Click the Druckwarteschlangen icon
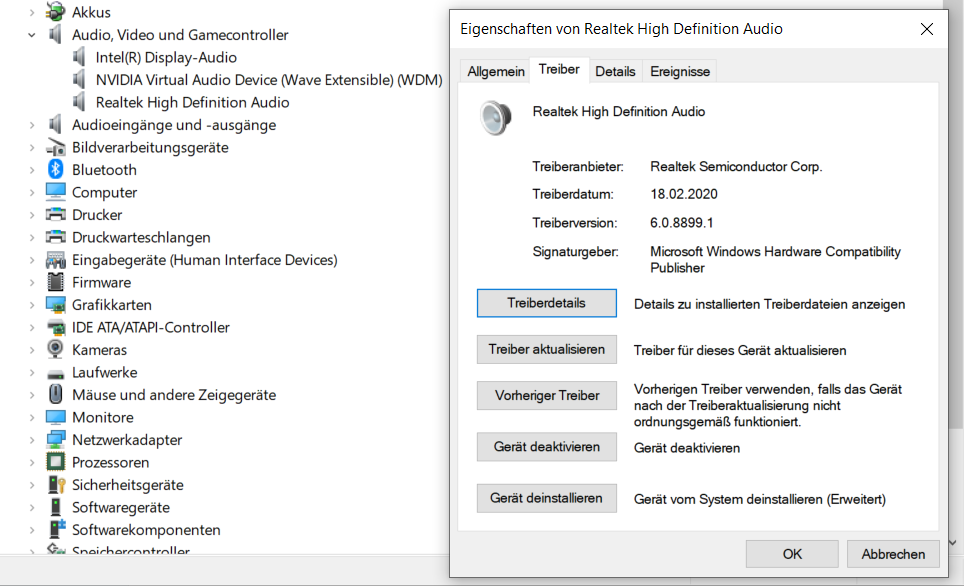The width and height of the screenshot is (964, 586). pos(55,237)
